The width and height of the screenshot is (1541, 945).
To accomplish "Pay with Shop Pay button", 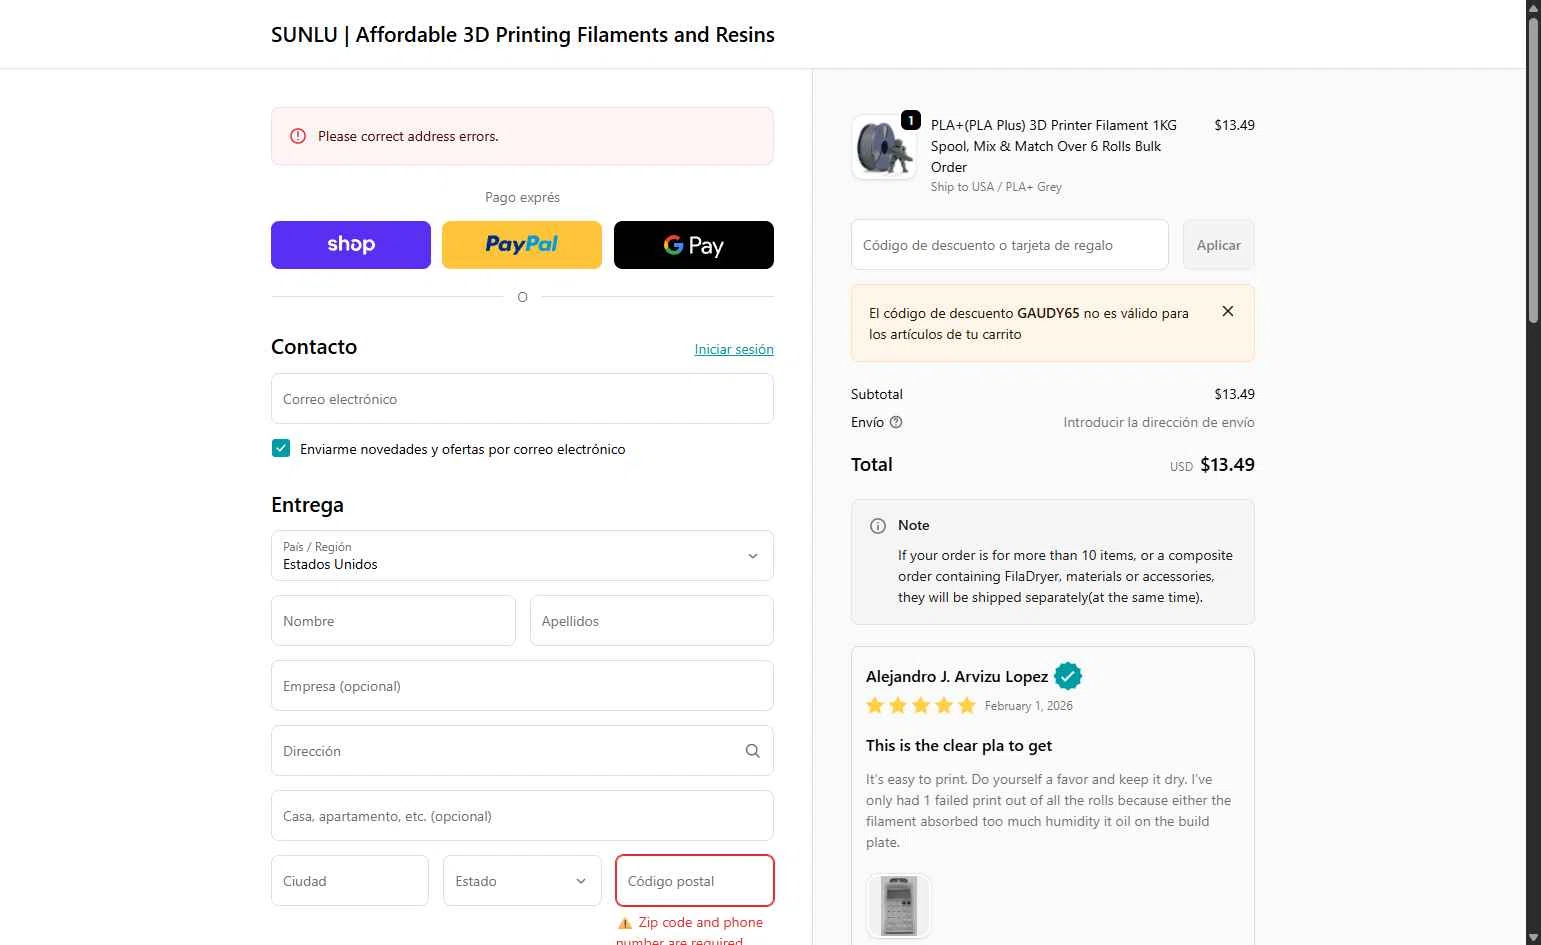I will 351,245.
